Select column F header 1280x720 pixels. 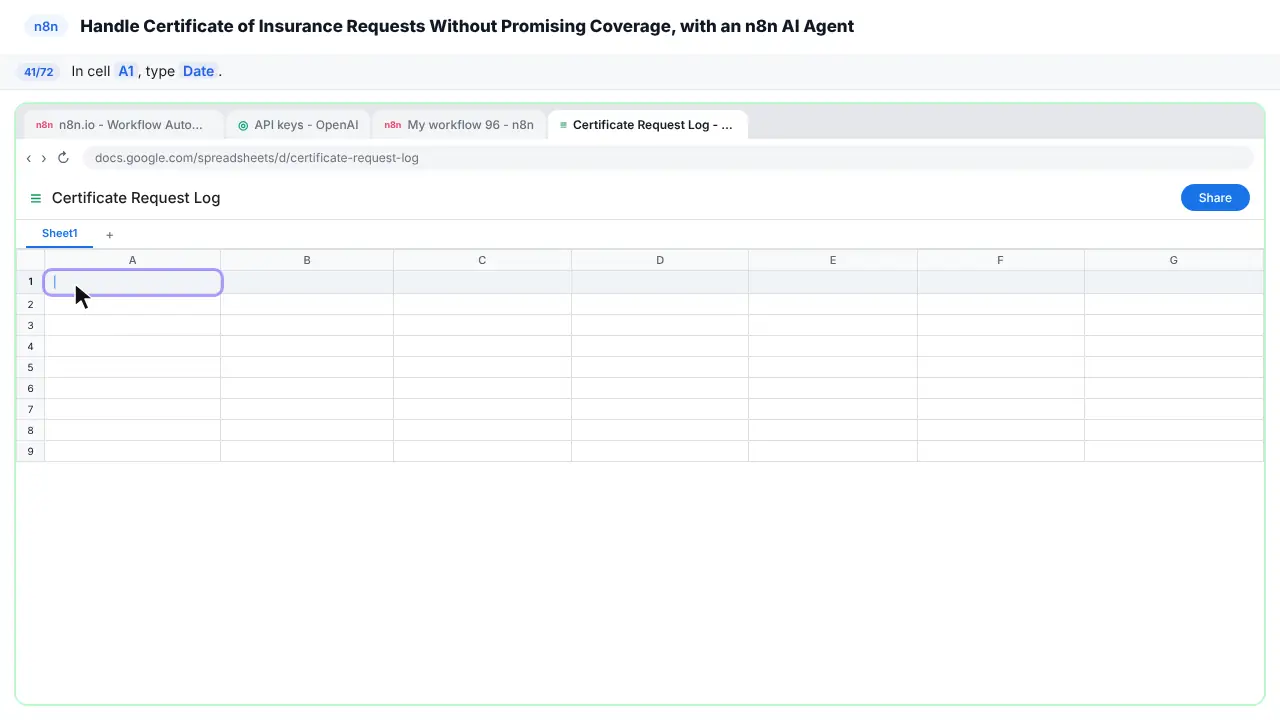(1001, 260)
